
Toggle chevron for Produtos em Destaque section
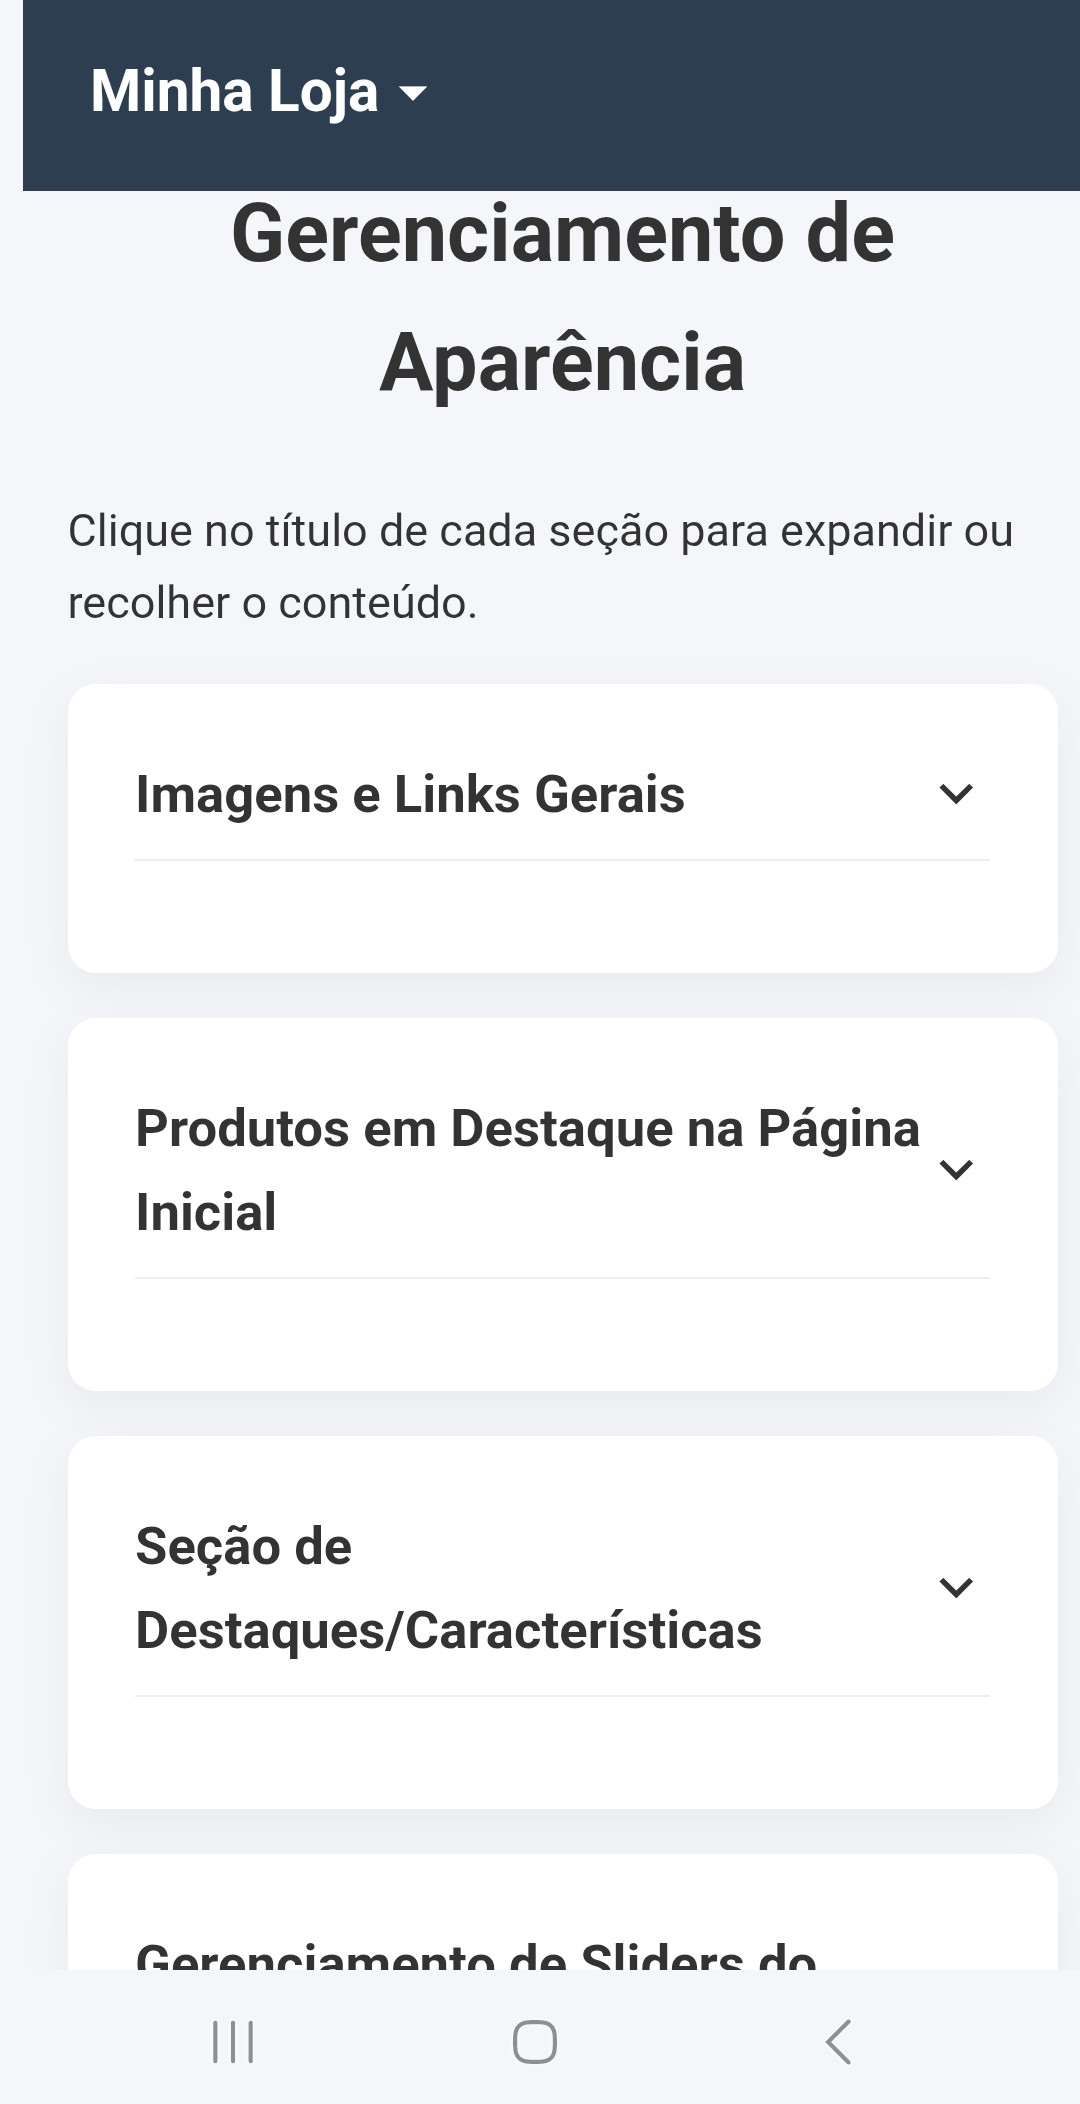(x=956, y=1169)
